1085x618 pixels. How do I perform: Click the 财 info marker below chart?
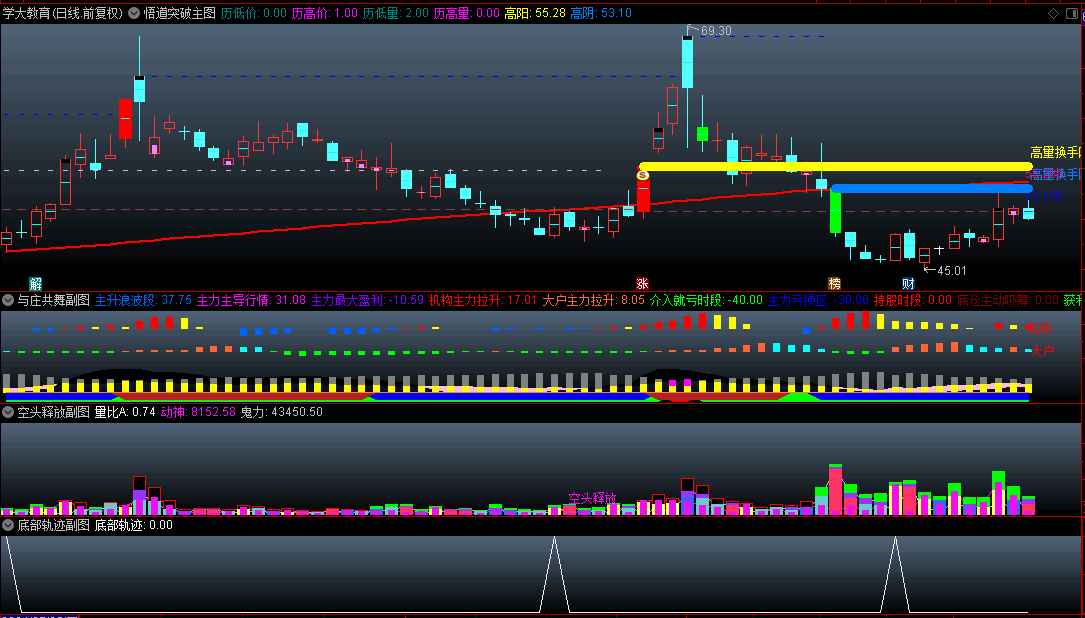coord(908,283)
